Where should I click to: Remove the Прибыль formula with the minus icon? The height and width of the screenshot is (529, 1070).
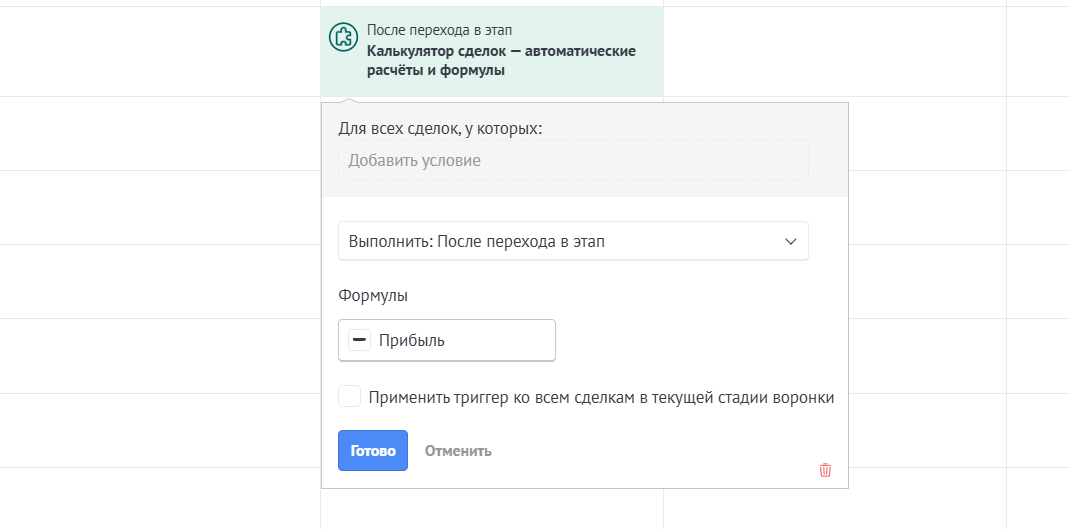(360, 340)
